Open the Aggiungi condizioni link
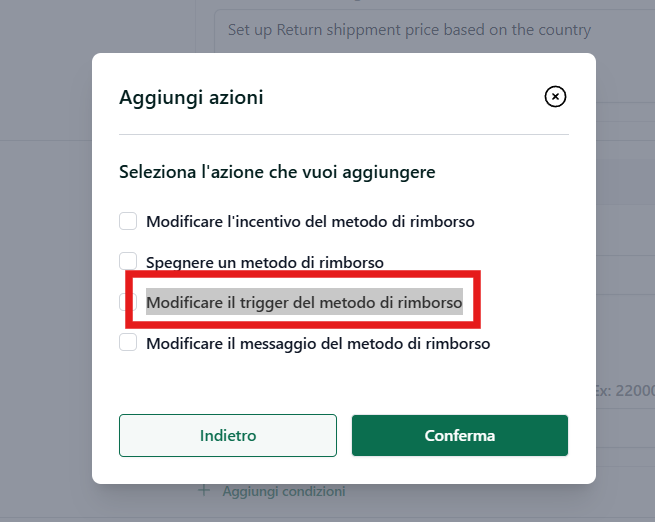The image size is (655, 522). click(x=284, y=491)
